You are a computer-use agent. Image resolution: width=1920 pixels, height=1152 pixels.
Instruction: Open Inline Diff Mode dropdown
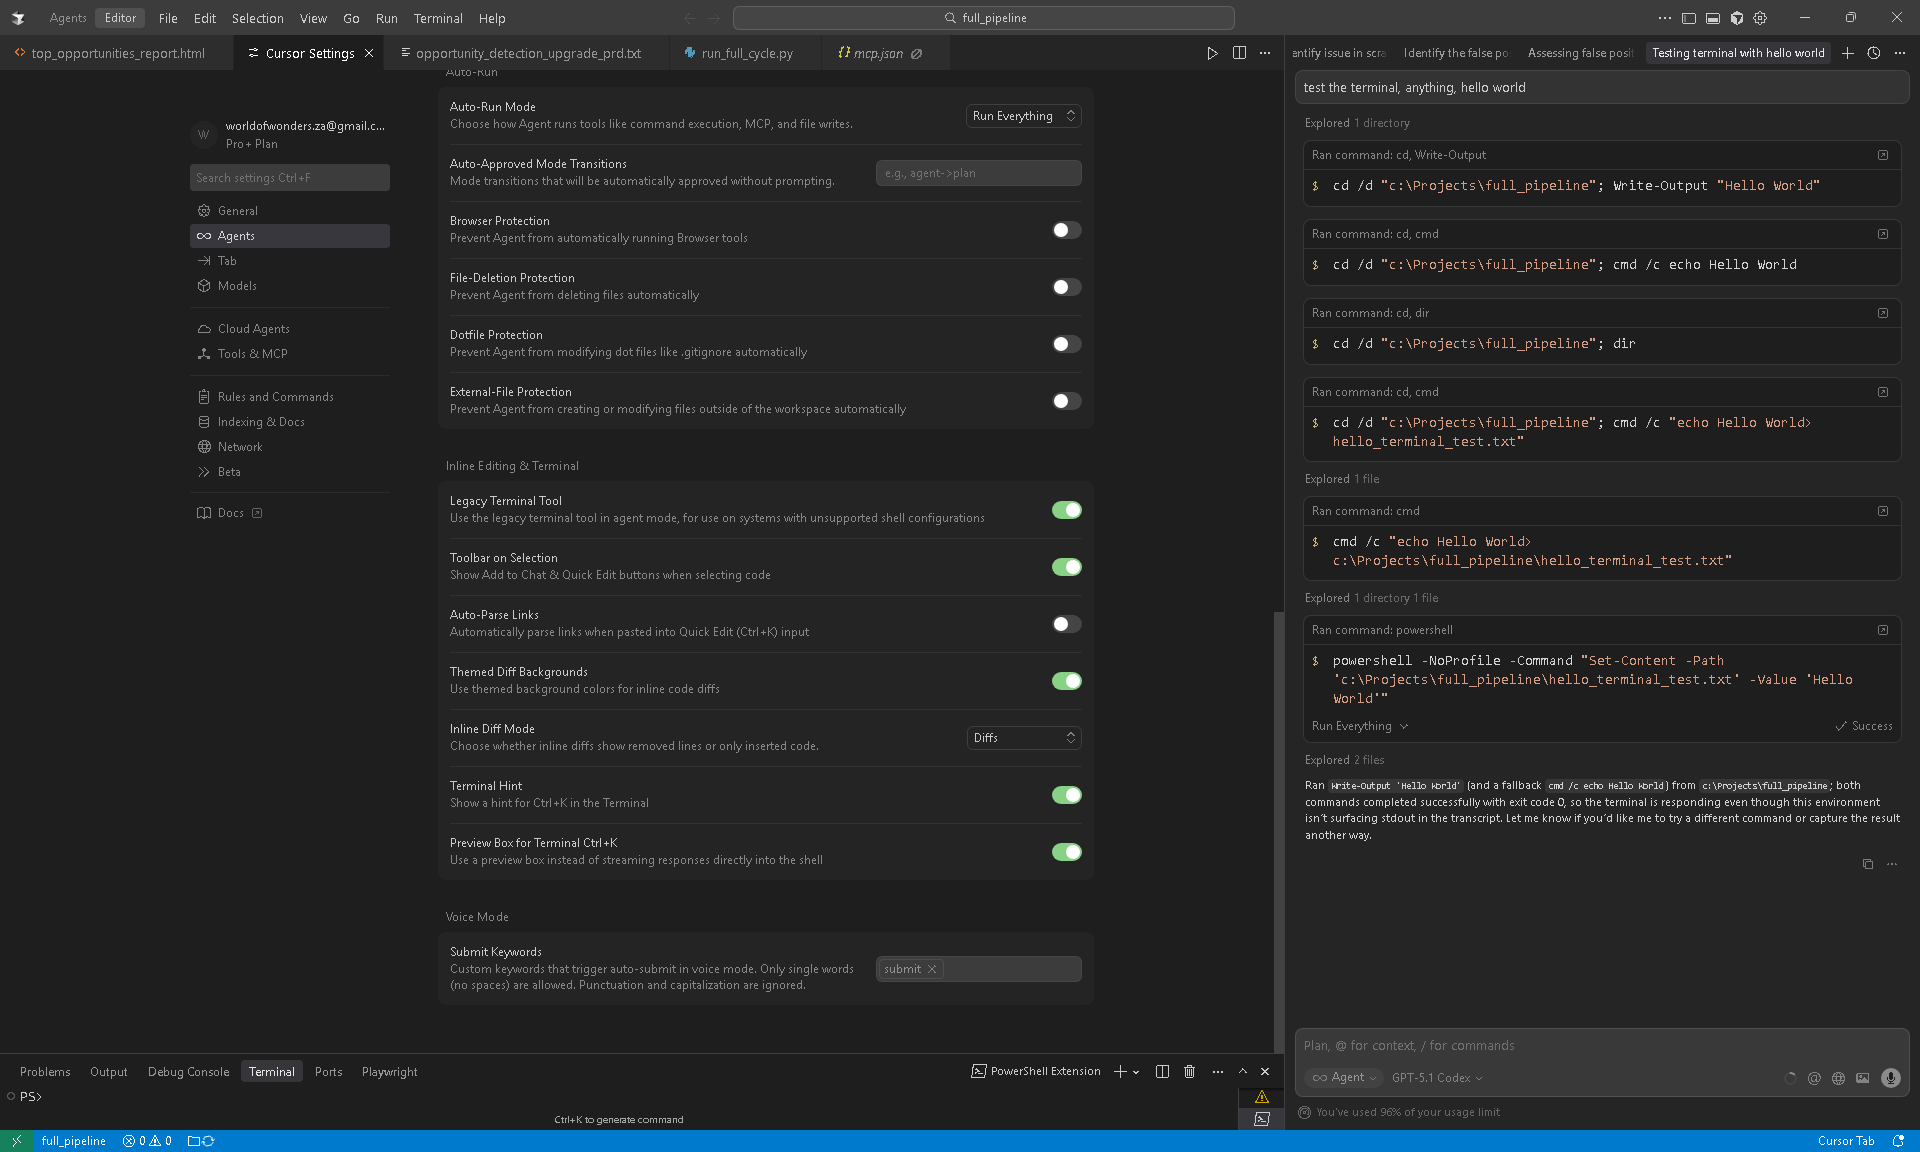point(1023,738)
